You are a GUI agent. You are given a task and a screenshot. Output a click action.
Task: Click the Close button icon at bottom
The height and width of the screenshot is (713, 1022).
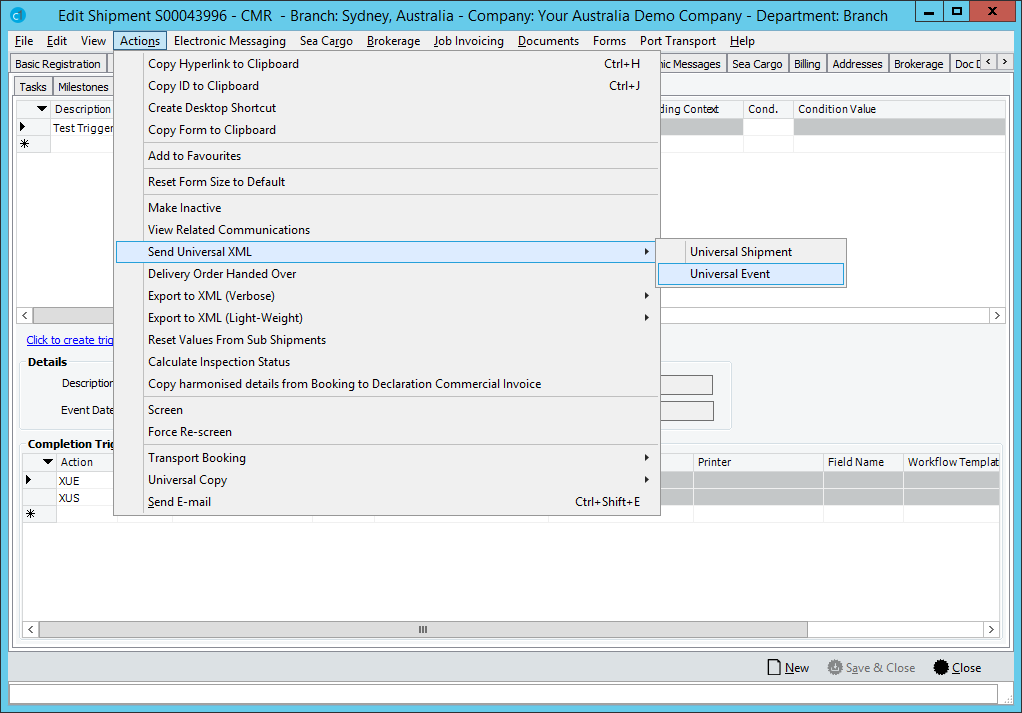click(x=940, y=667)
